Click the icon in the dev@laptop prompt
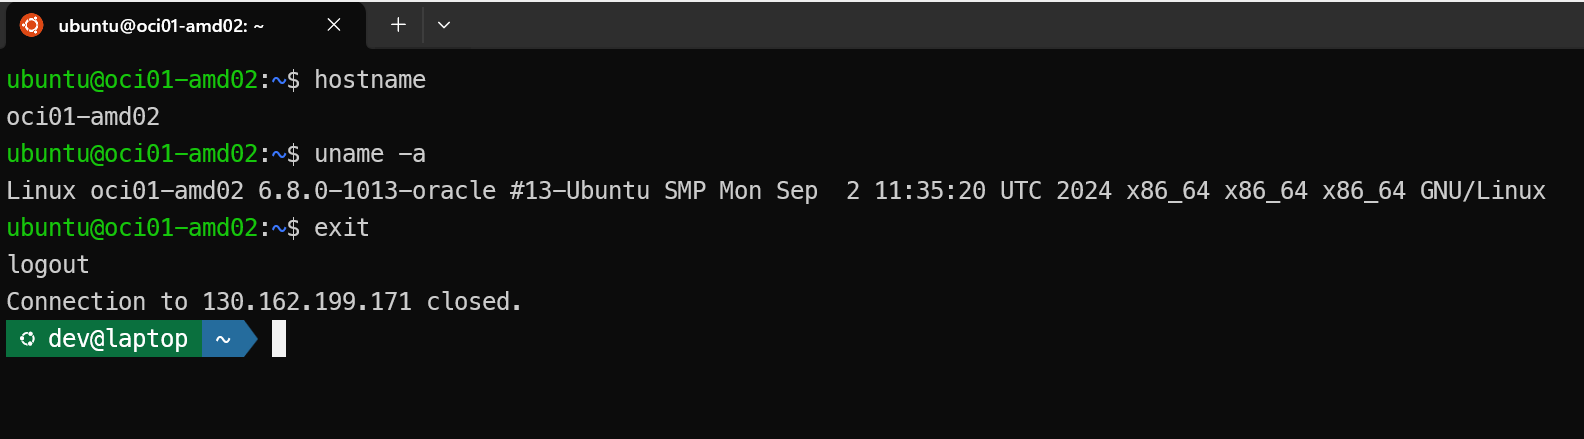The image size is (1584, 439). coord(28,339)
